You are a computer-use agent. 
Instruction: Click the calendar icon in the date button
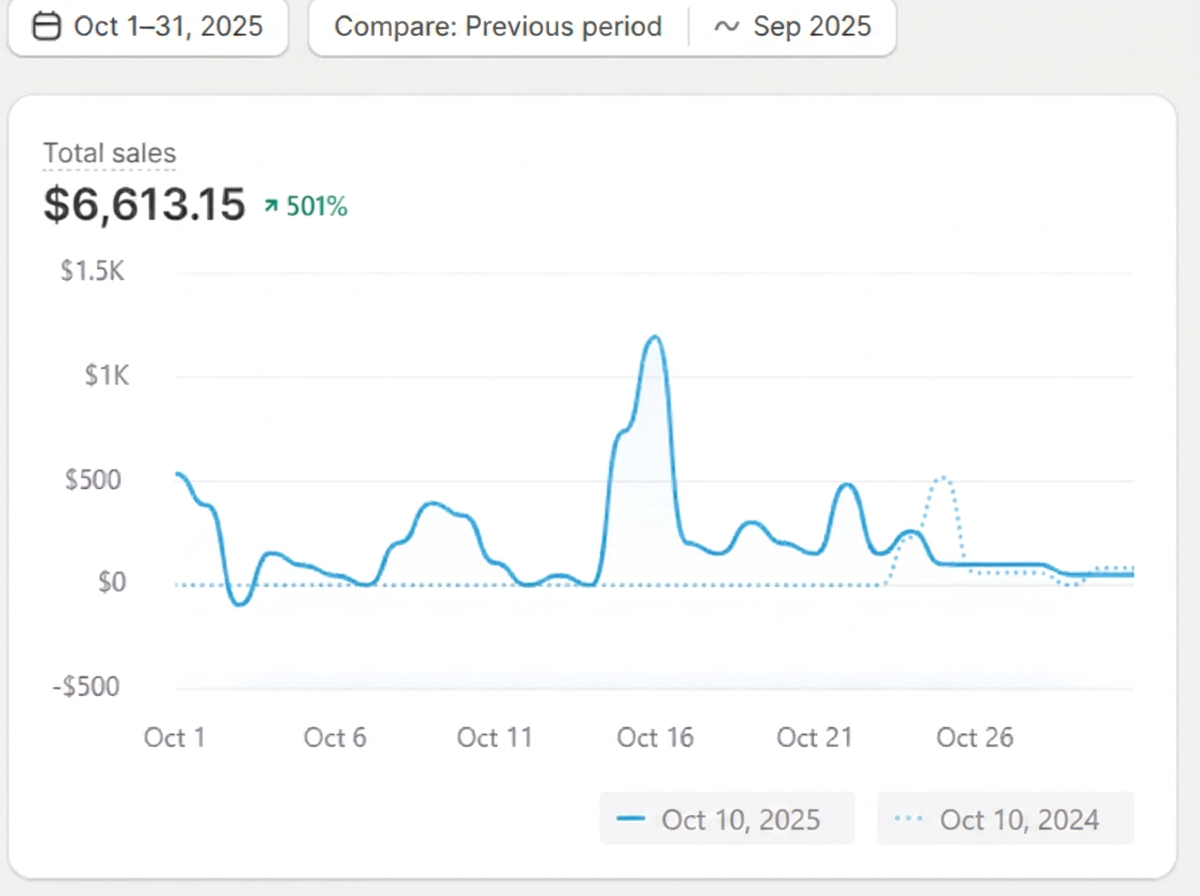coord(46,27)
